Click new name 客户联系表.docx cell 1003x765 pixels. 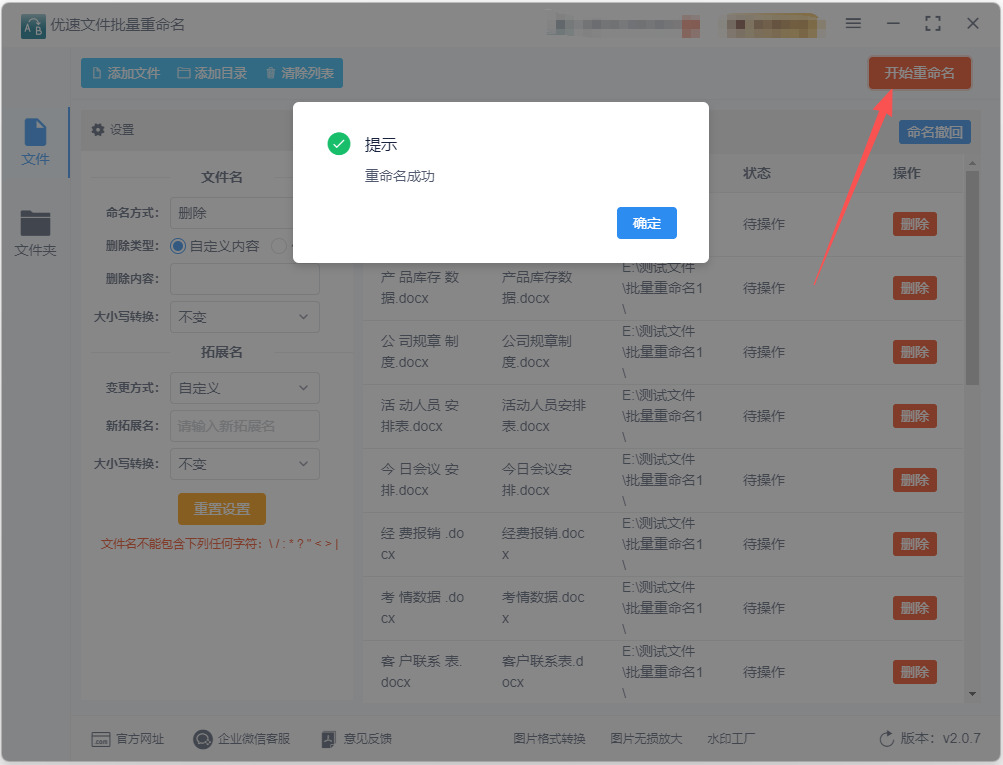pyautogui.click(x=542, y=672)
